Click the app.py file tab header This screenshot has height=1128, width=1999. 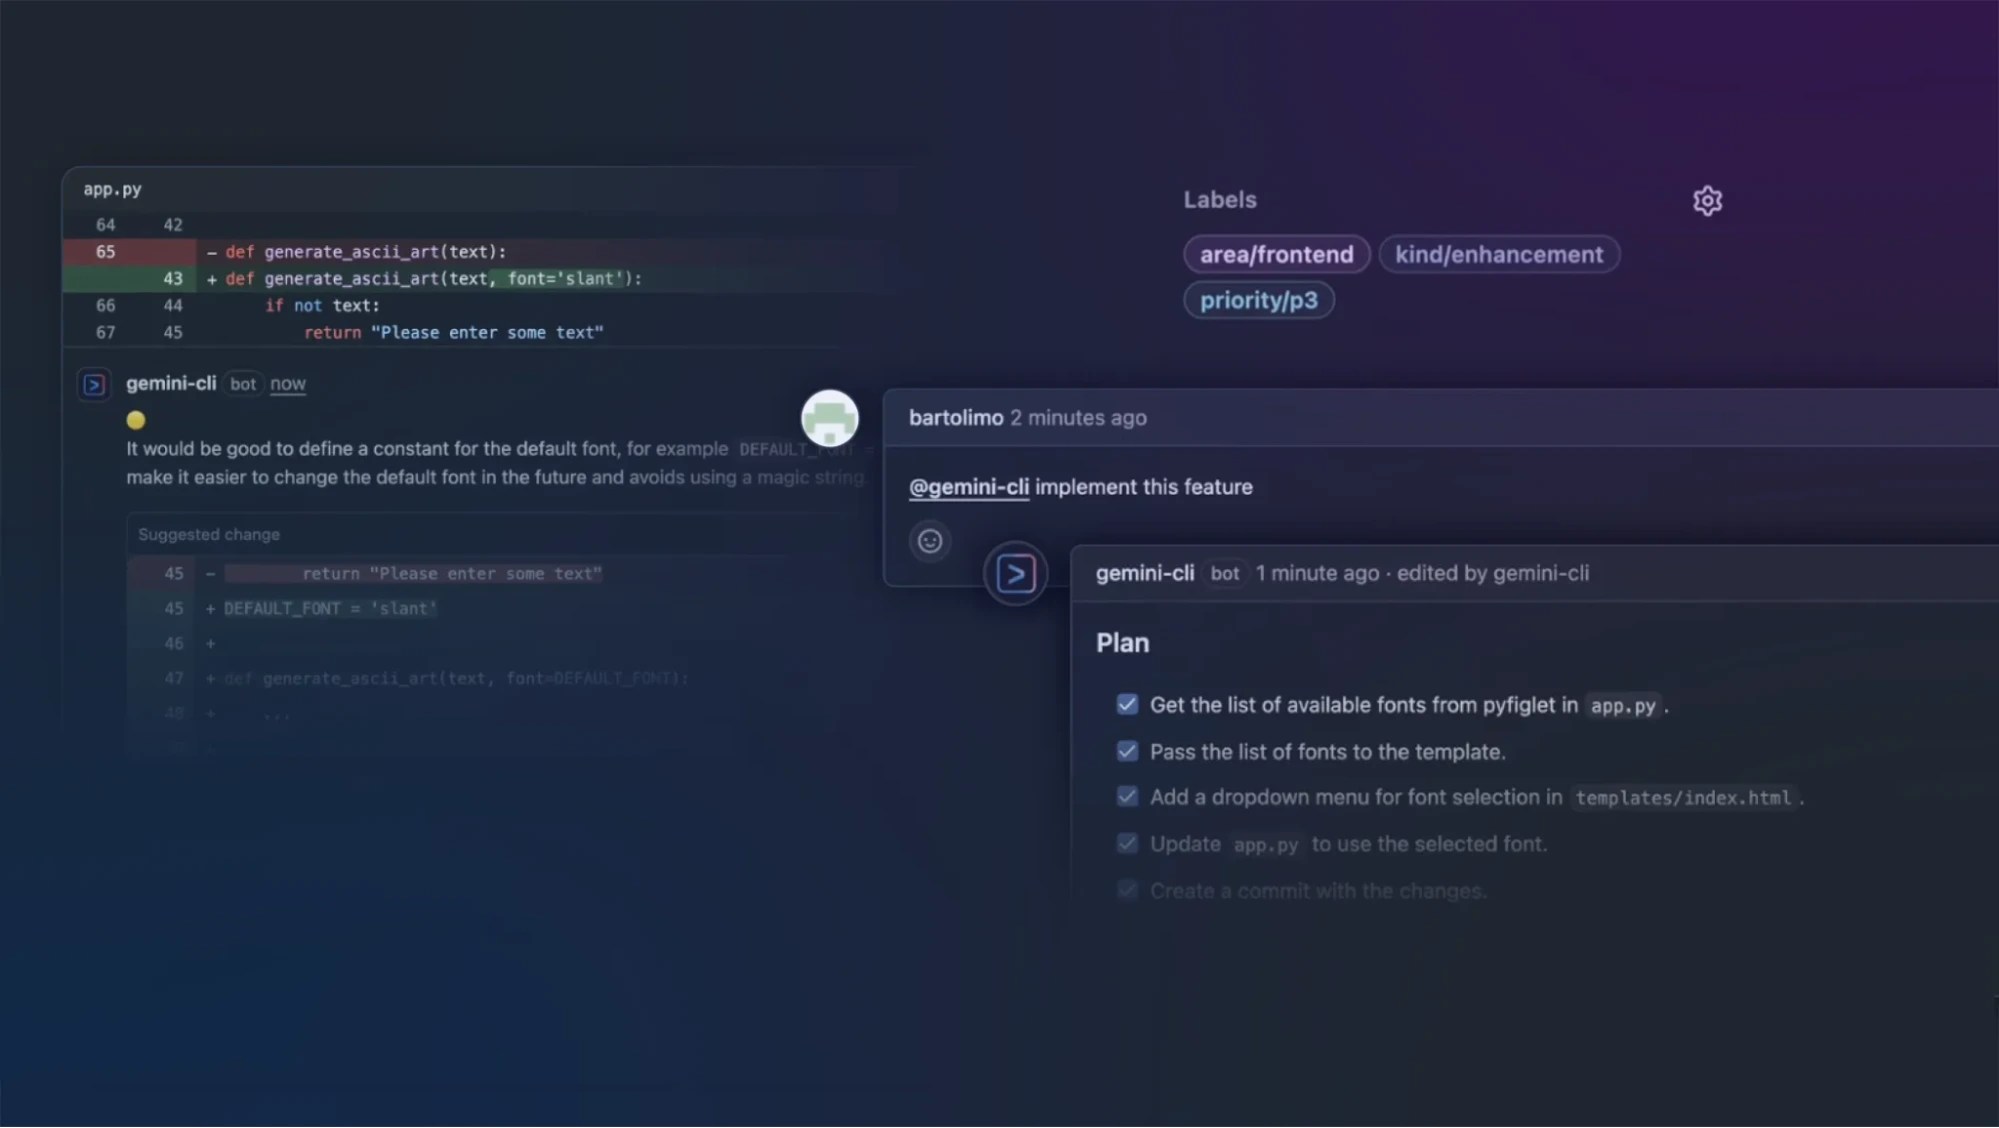coord(112,188)
